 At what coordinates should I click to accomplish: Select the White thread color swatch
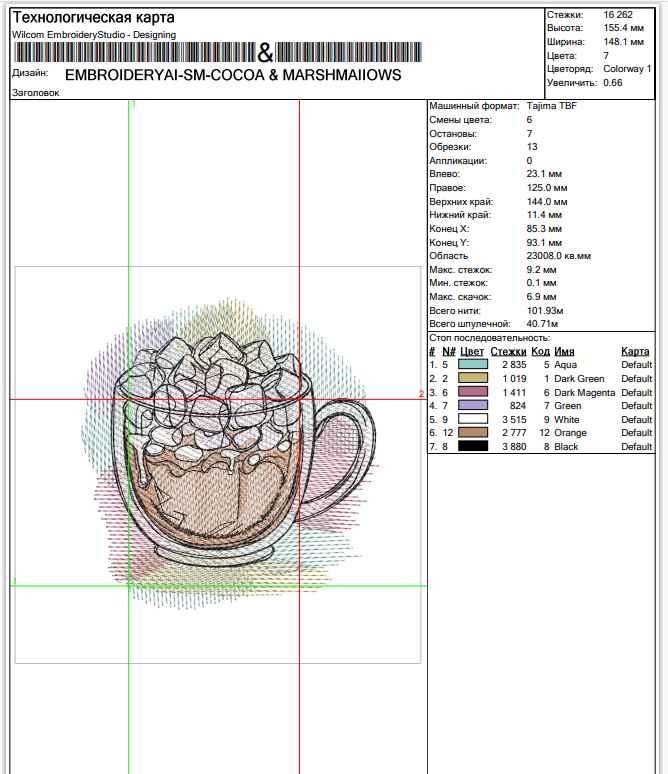coord(473,420)
